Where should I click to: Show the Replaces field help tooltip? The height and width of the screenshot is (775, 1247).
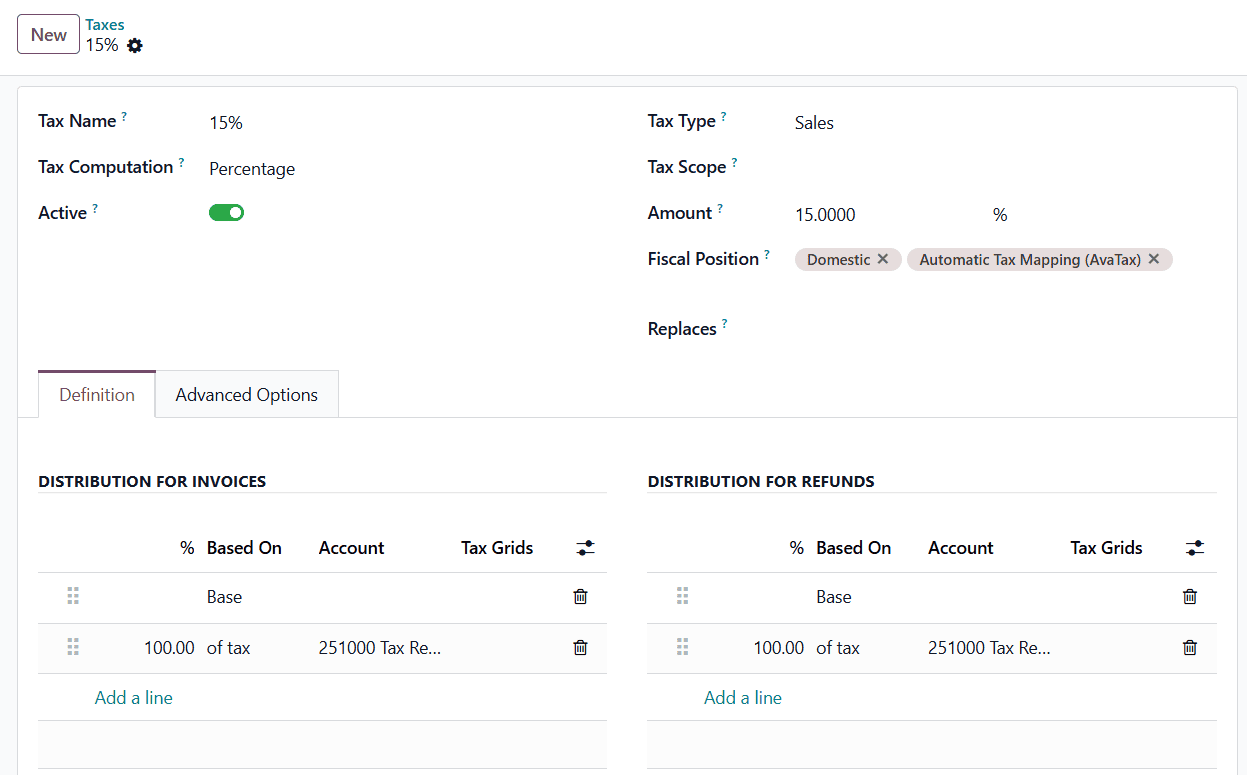click(x=726, y=321)
